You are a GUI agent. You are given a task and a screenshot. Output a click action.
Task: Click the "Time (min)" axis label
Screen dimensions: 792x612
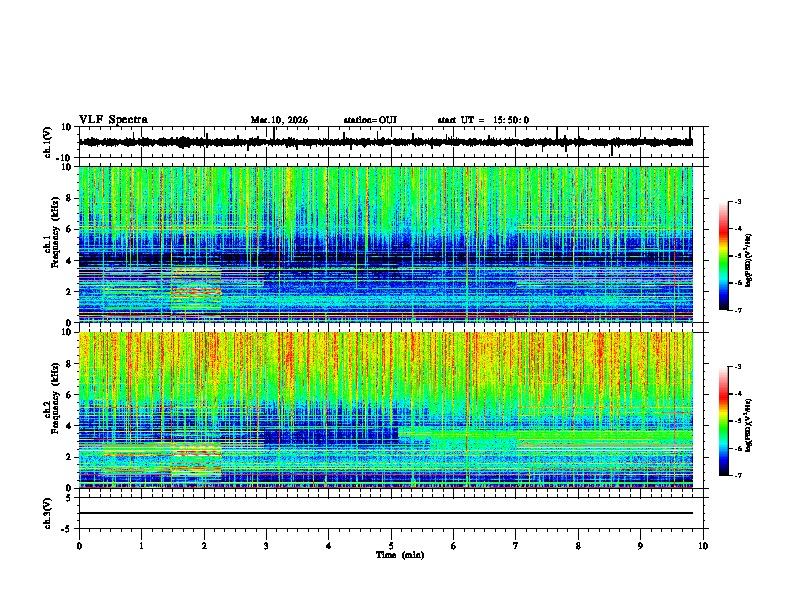point(400,555)
